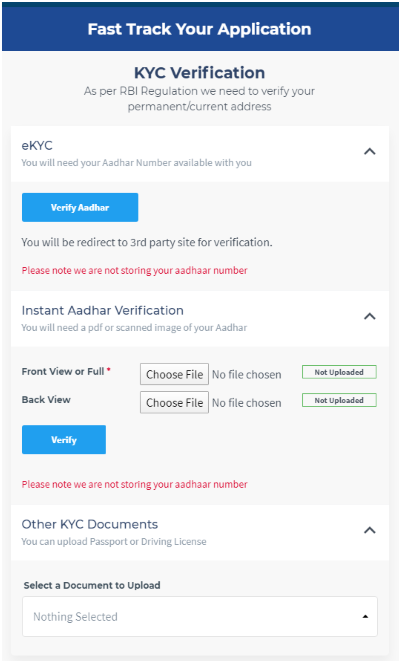Click the Front View or Full label
399x661 pixels.
[x=63, y=371]
